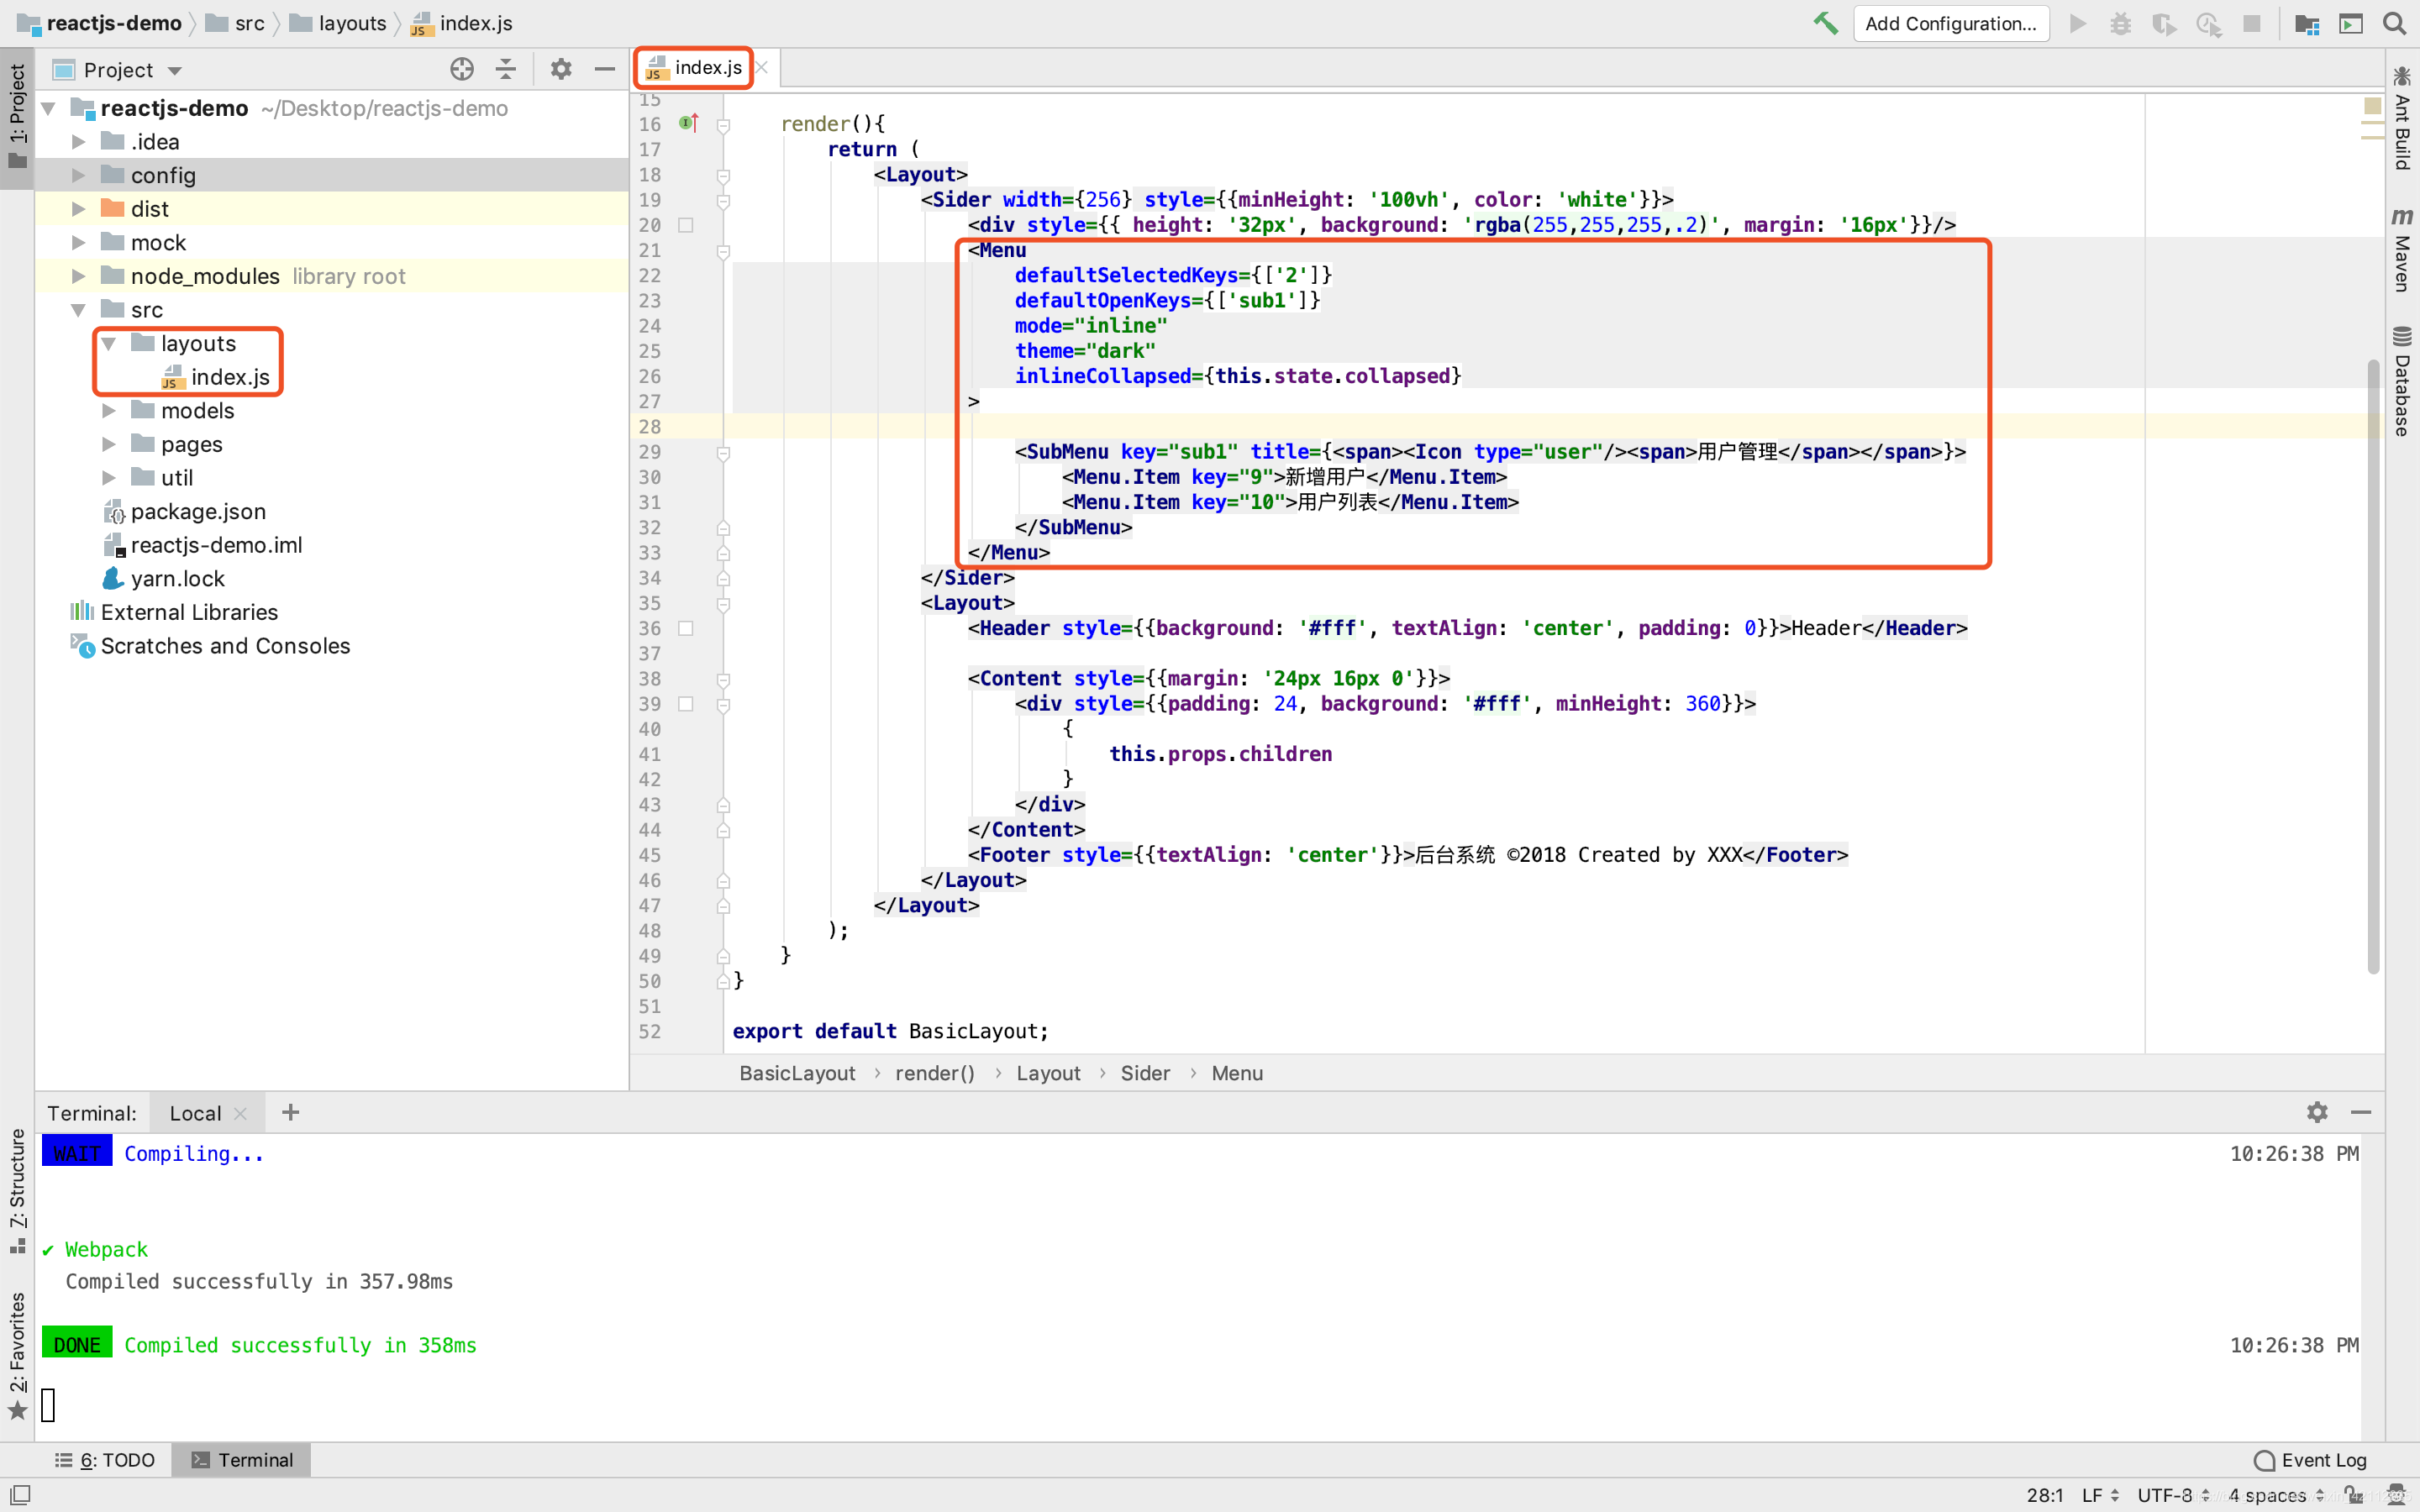Fold the Menu tag at line 21
Screen dimensions: 2420x1512
point(723,251)
